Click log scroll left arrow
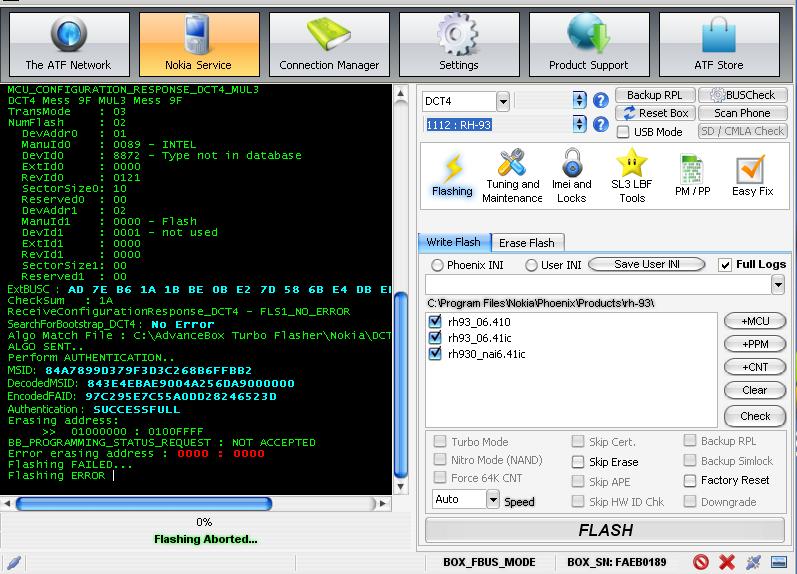Image resolution: width=797 pixels, height=574 pixels. coord(7,504)
